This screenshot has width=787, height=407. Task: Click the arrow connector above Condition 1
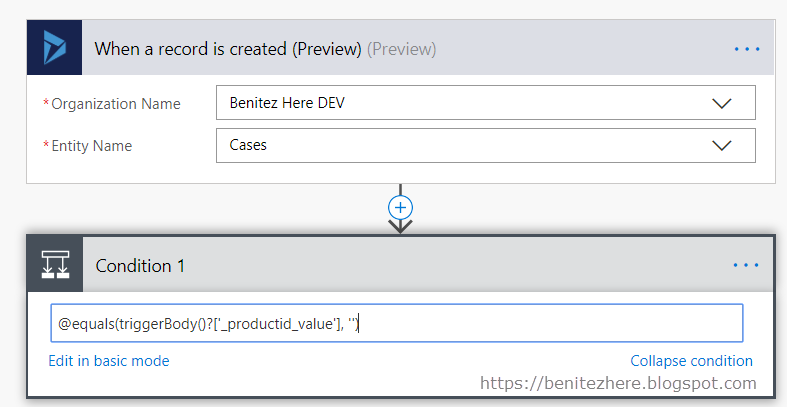[400, 226]
